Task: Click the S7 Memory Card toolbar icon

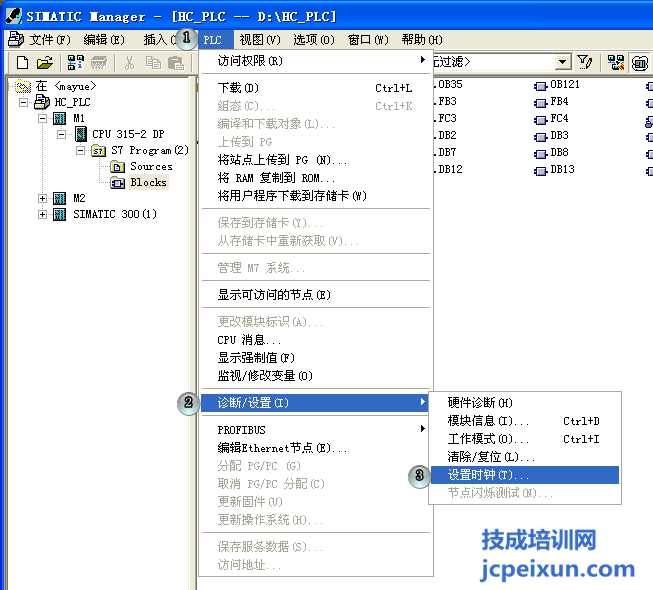Action: pyautogui.click(x=99, y=63)
